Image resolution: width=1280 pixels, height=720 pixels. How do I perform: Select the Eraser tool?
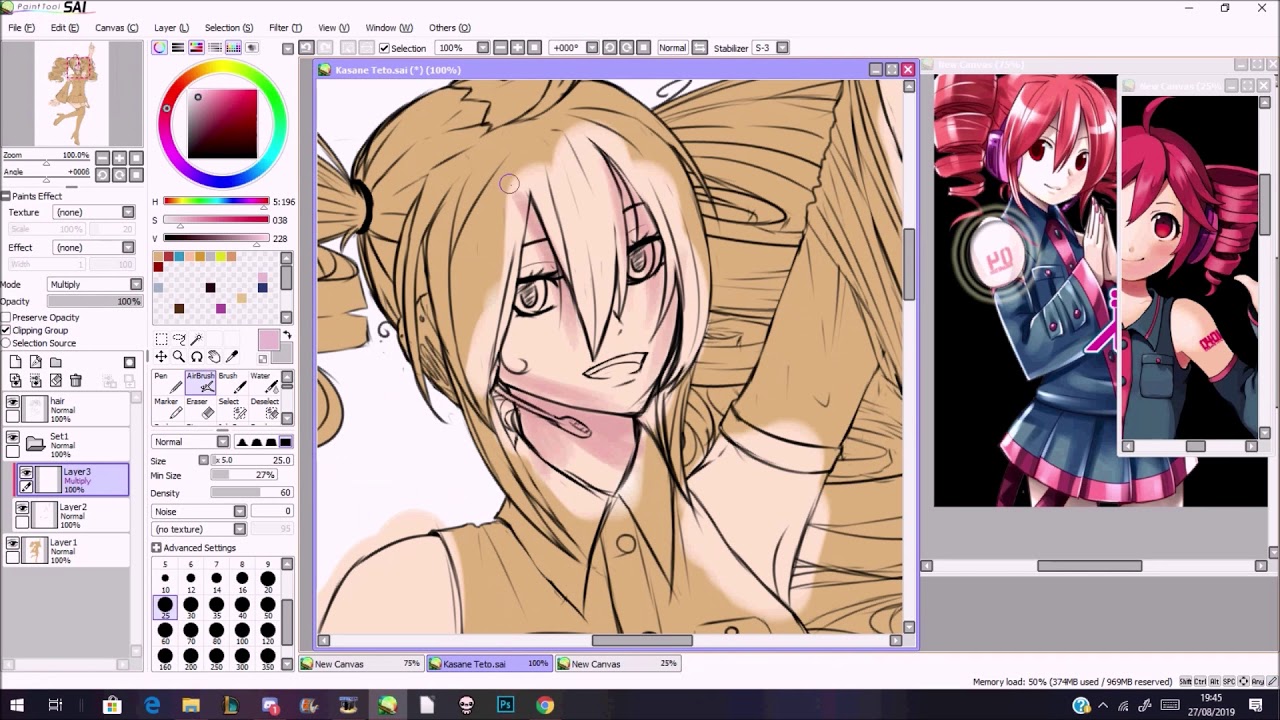[x=200, y=407]
